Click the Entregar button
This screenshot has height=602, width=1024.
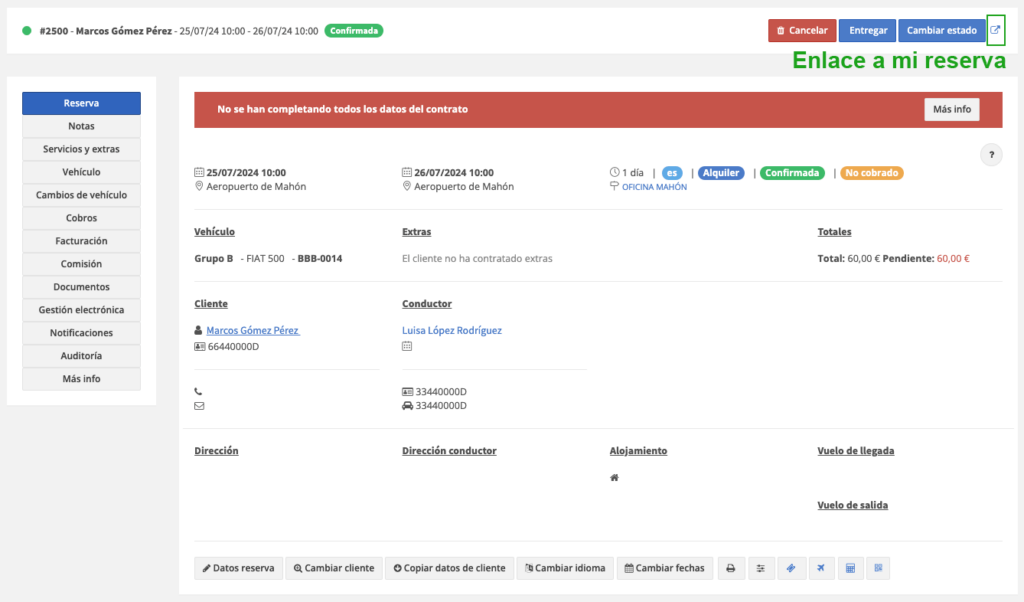[868, 31]
